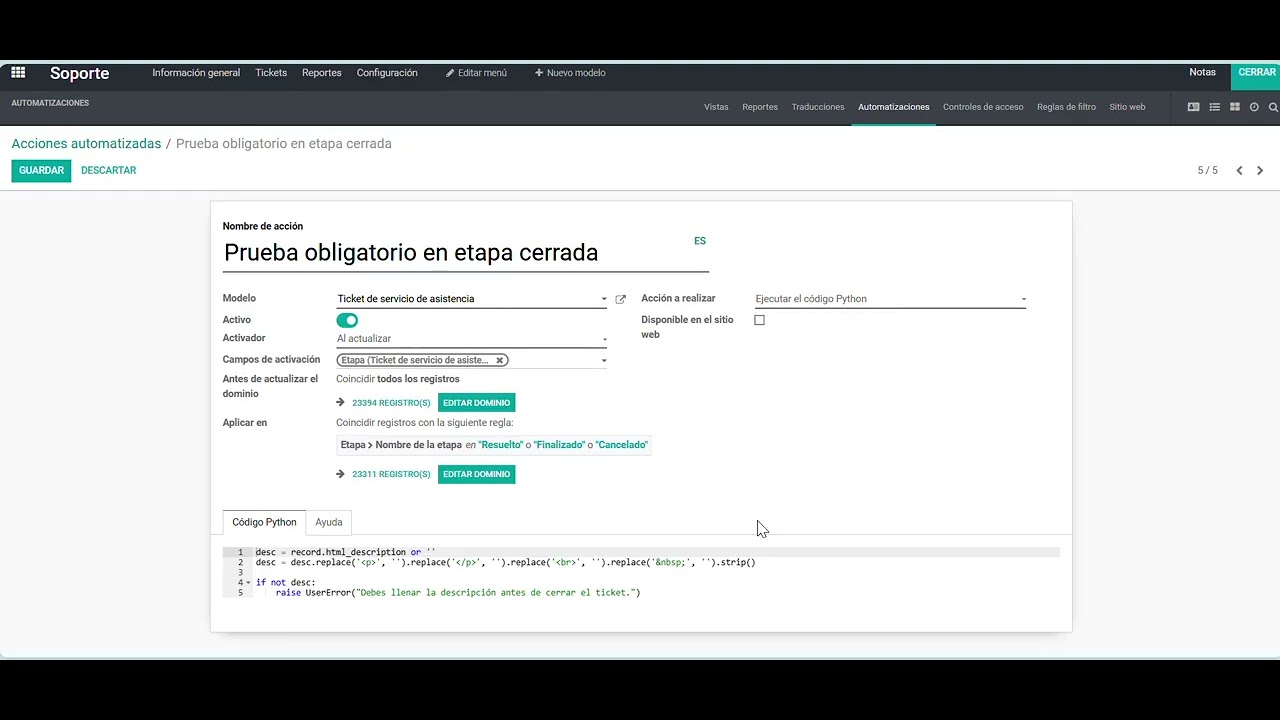Click the 5 / 5 pager counter

tap(1208, 171)
